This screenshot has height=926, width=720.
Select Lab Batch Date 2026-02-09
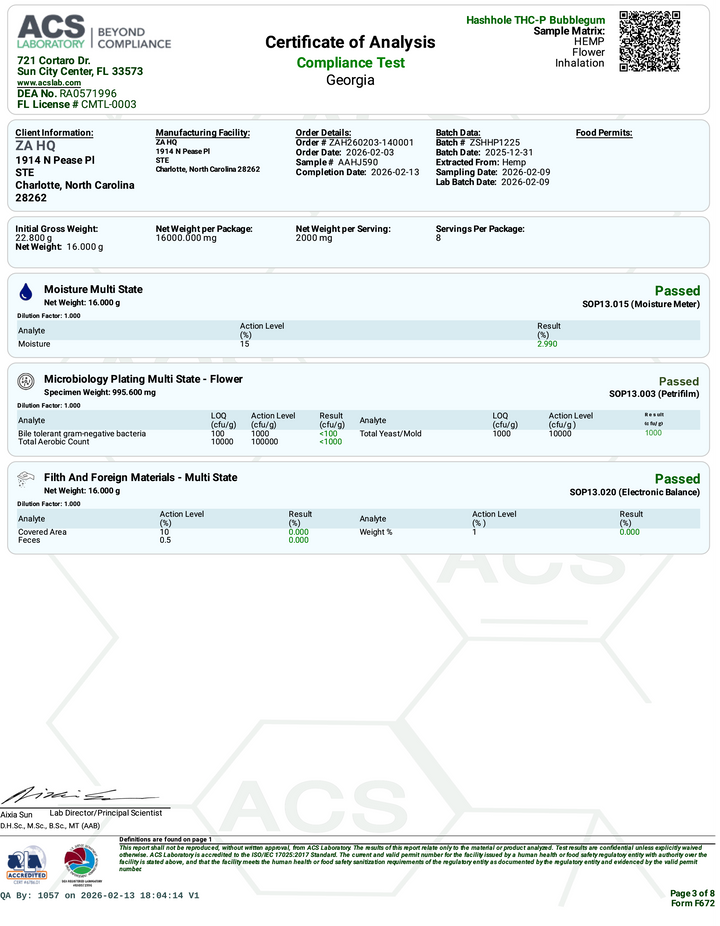(493, 182)
